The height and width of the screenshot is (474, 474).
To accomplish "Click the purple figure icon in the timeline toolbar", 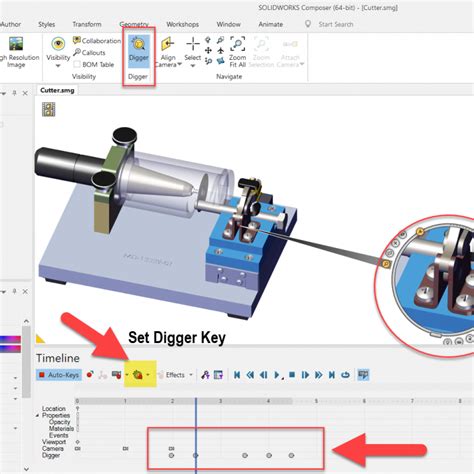I will (205, 375).
